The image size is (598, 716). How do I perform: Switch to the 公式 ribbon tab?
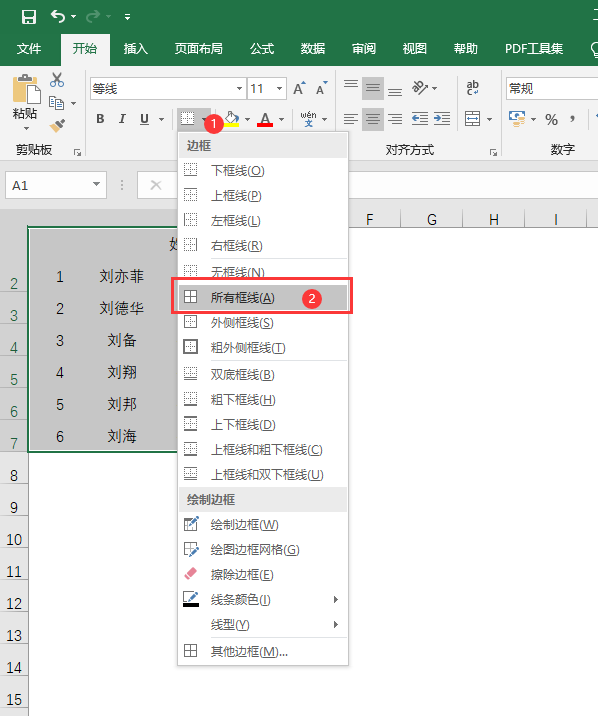262,48
